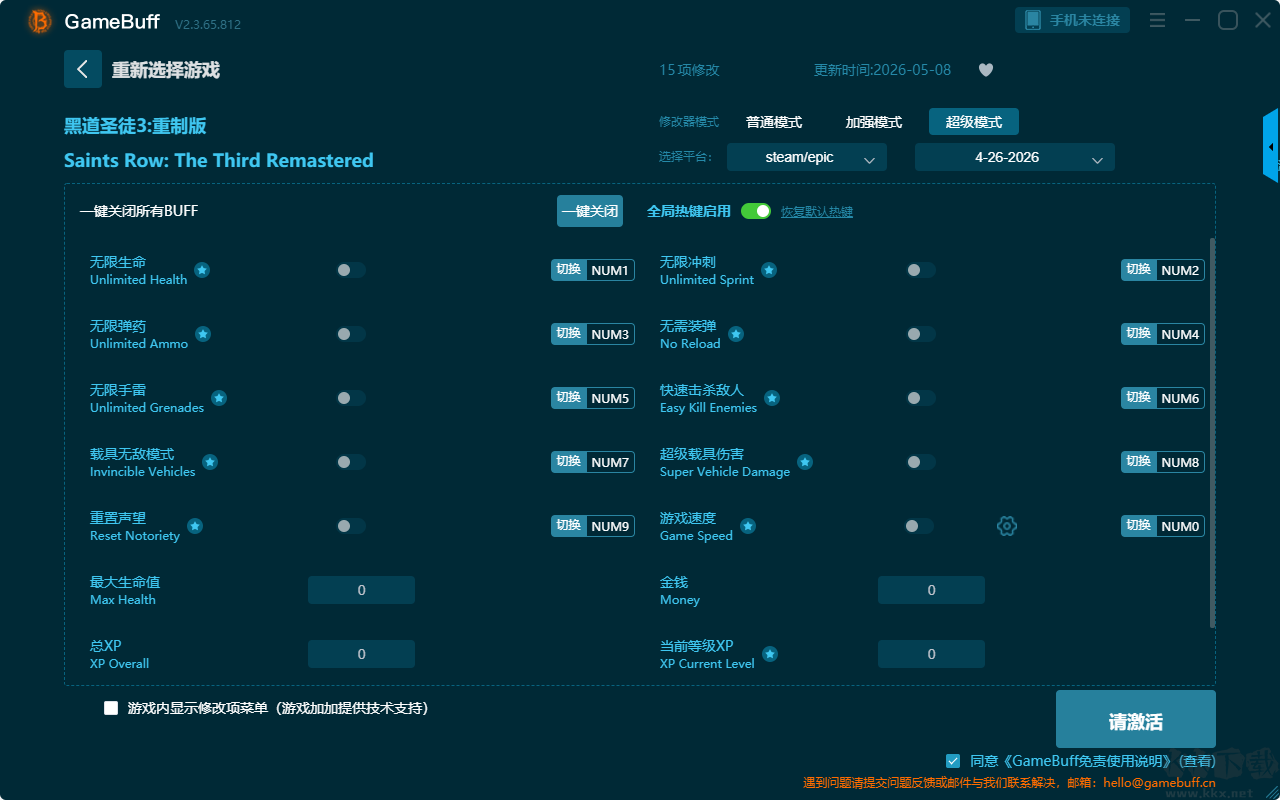Screen dimensions: 1280x800
Task: Click the 更新时间:2026-05-08 text
Action: pos(882,70)
